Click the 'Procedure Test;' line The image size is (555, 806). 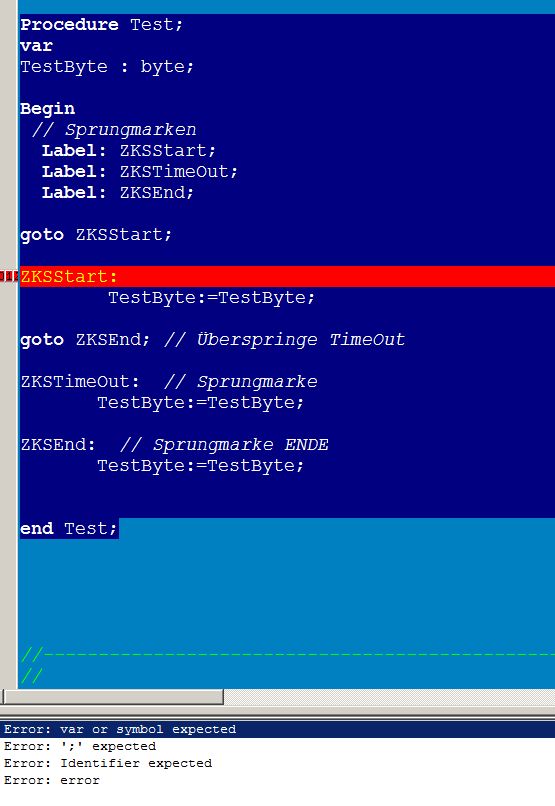[101, 25]
